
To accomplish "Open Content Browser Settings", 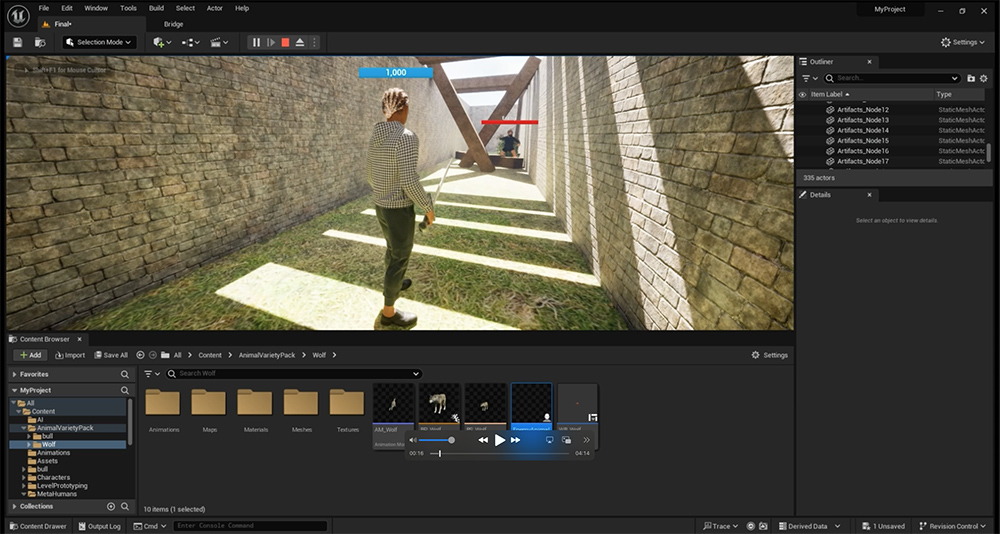I will (x=769, y=355).
